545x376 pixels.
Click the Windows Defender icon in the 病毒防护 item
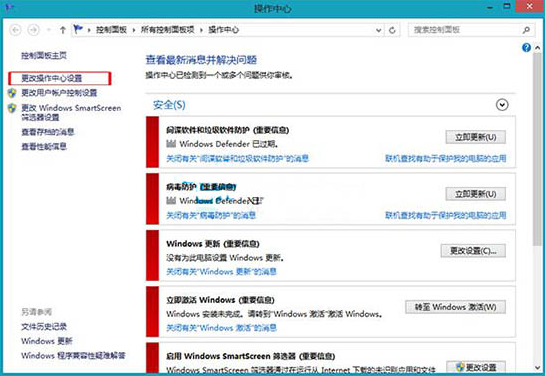171,201
